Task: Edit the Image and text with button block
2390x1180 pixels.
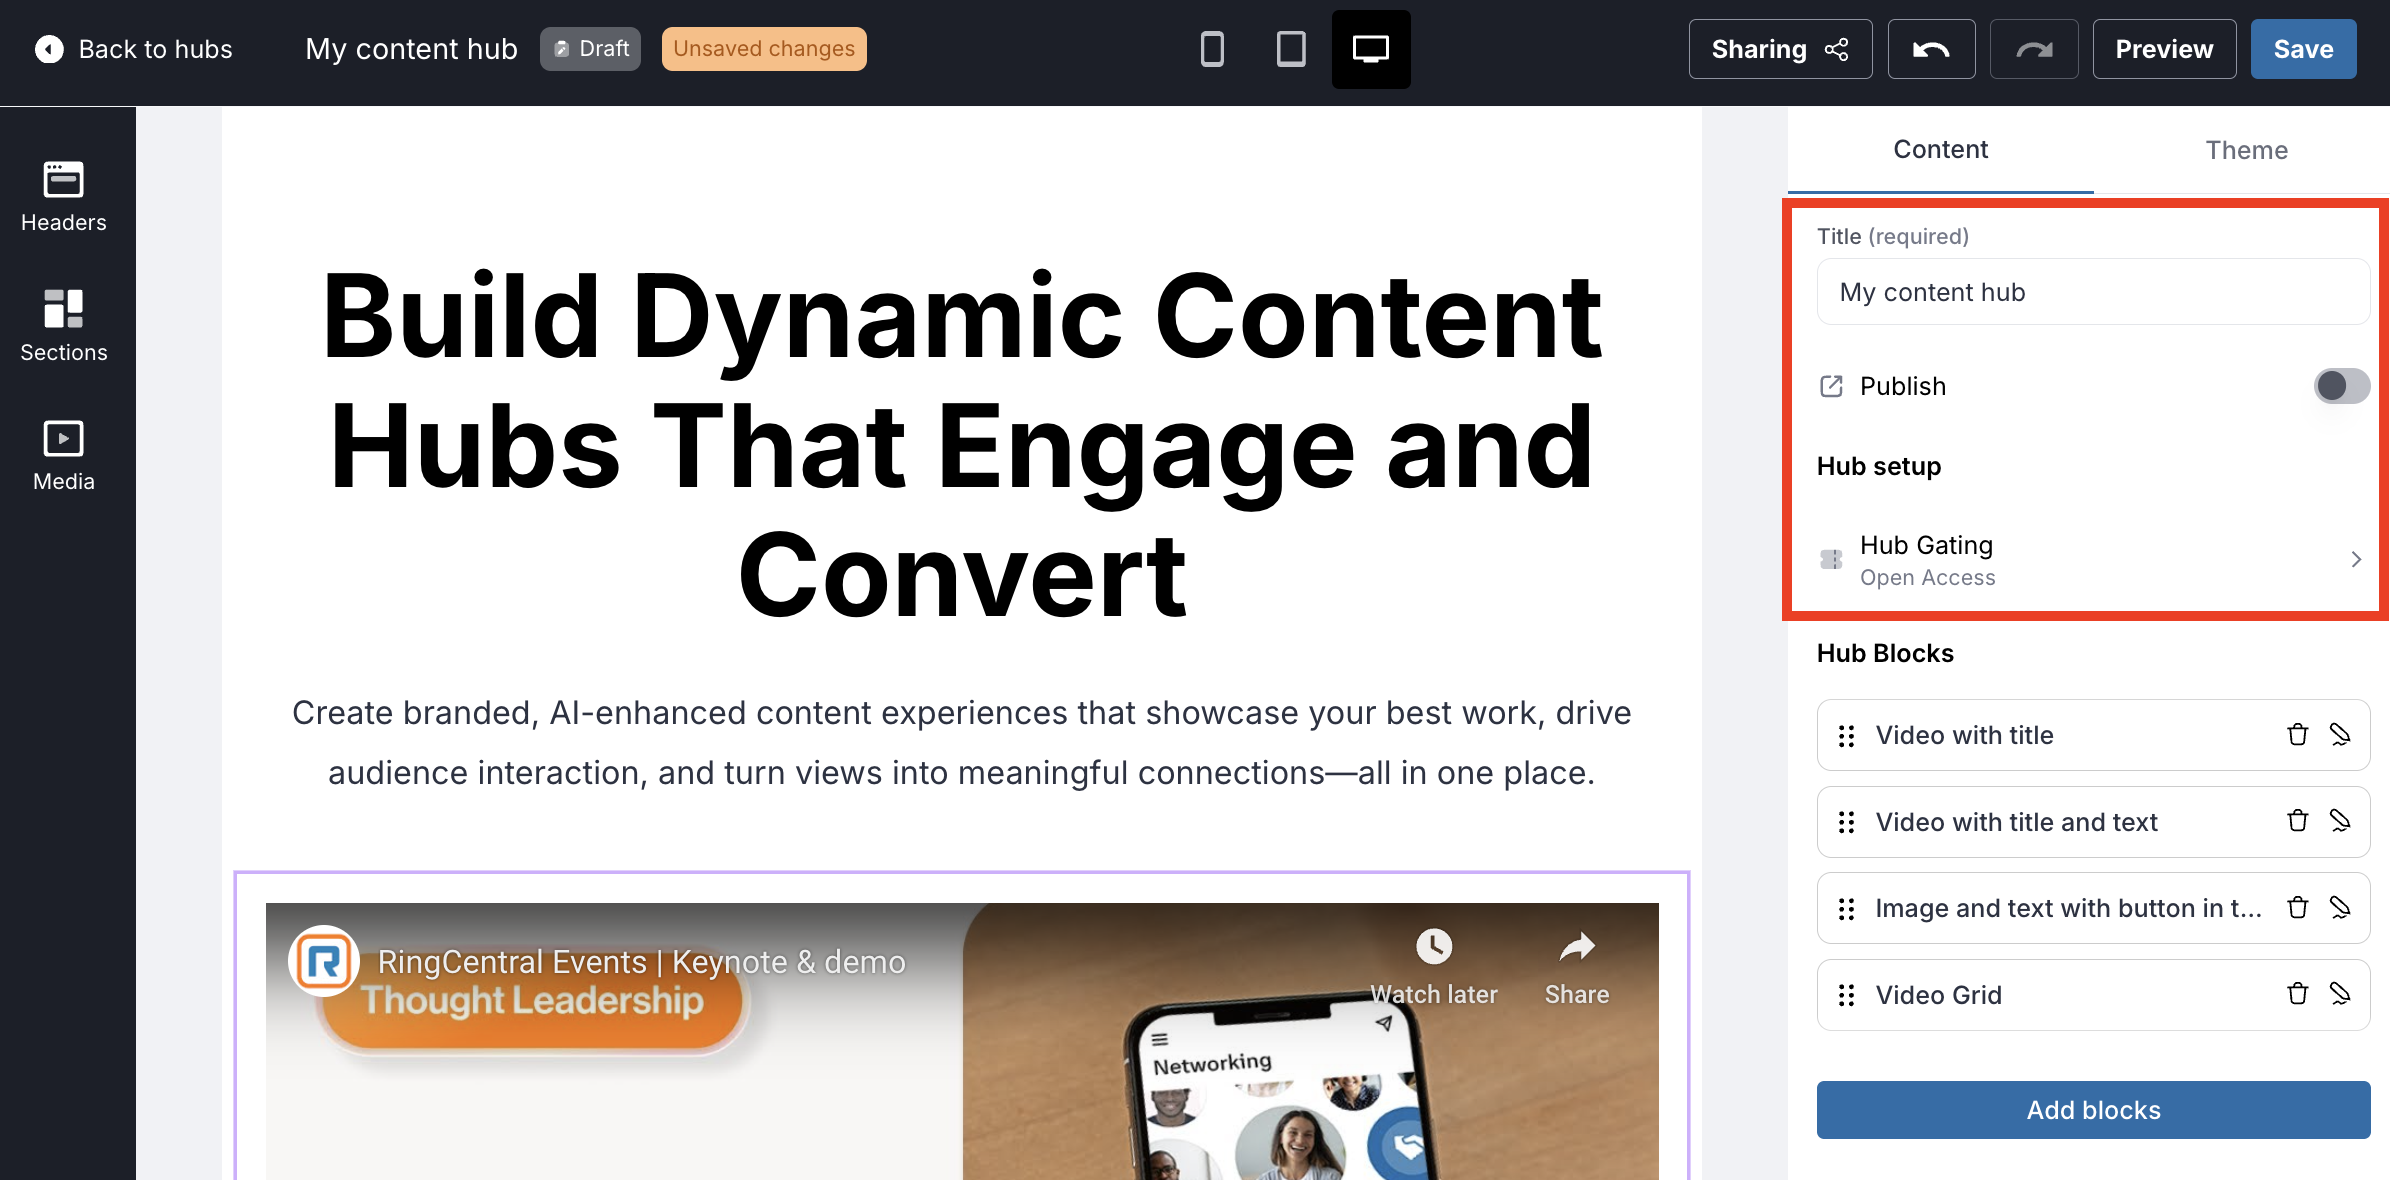Action: 2340,908
